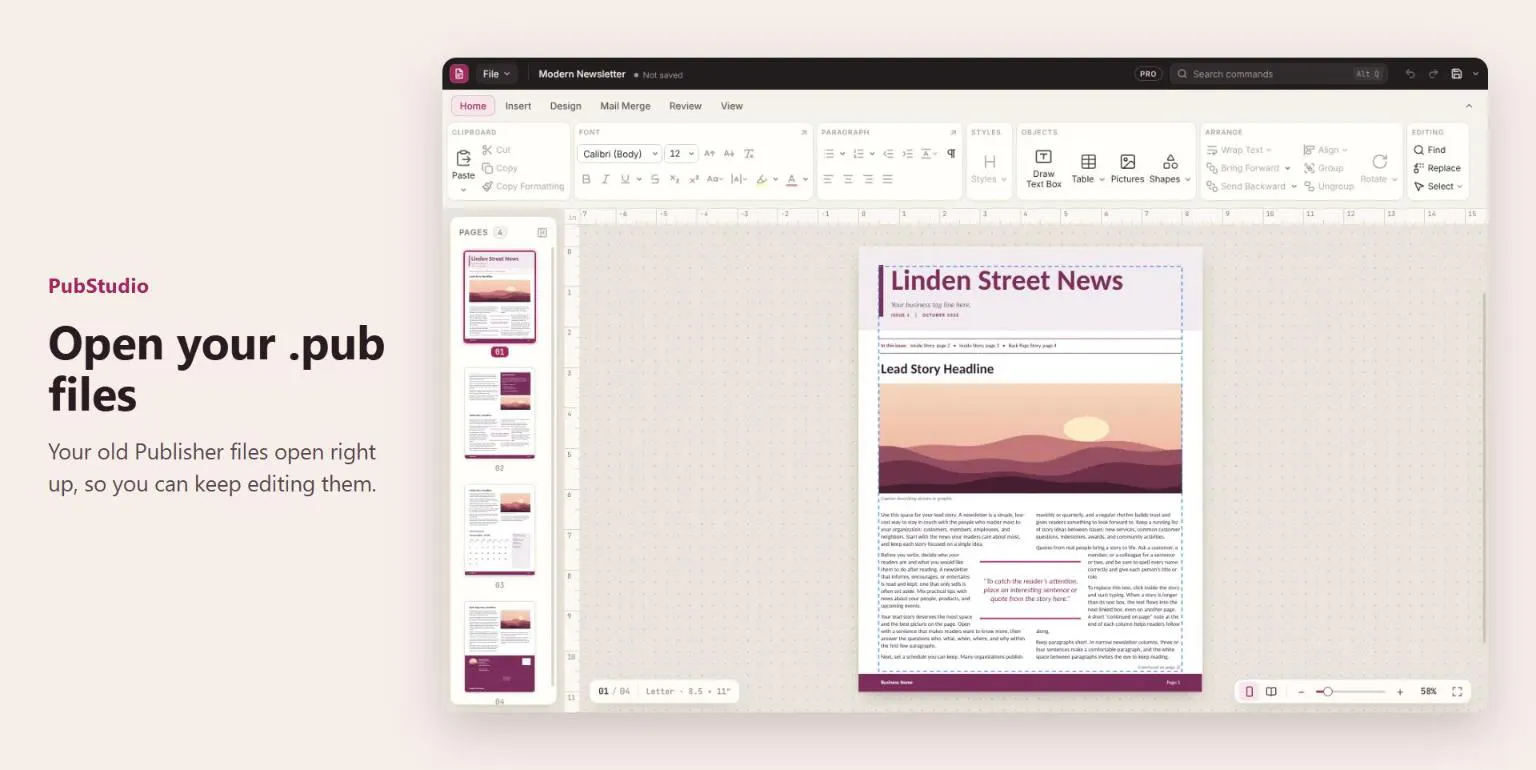Click the zoom in plus icon
This screenshot has height=770, width=1536.
tap(1400, 692)
